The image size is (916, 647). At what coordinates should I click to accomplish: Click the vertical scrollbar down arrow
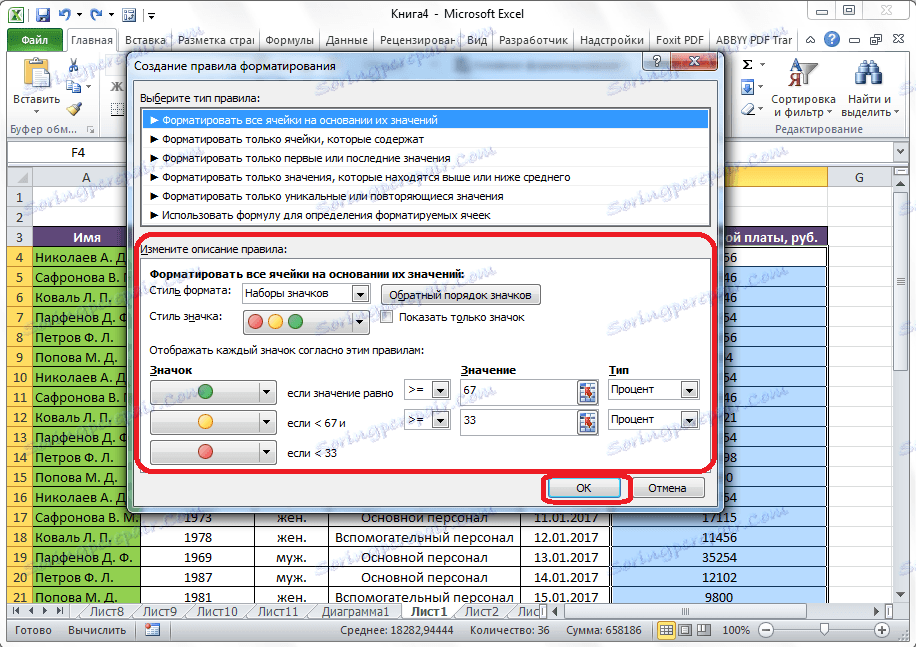900,593
